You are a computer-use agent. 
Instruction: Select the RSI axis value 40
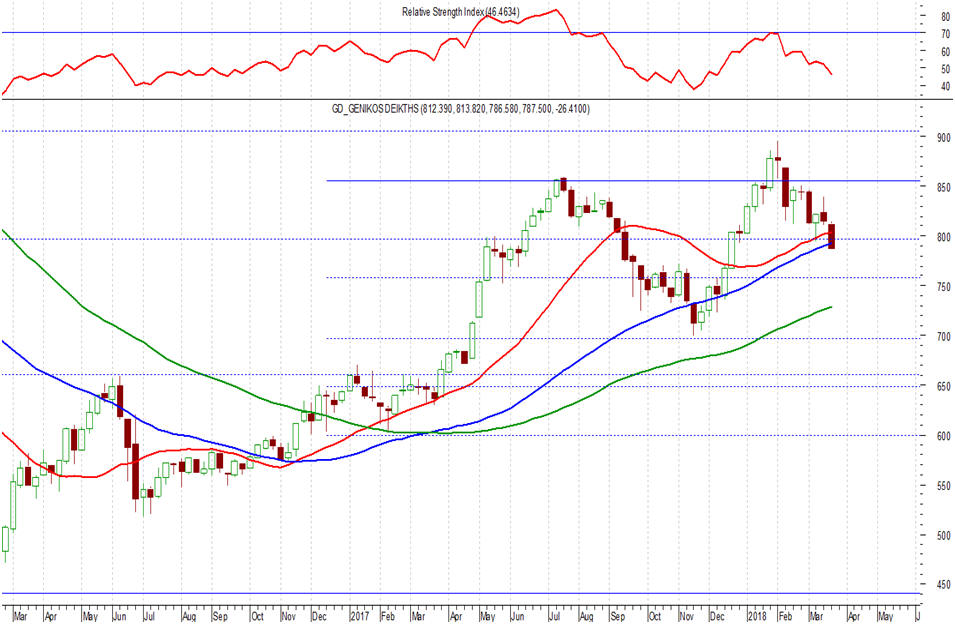[945, 86]
